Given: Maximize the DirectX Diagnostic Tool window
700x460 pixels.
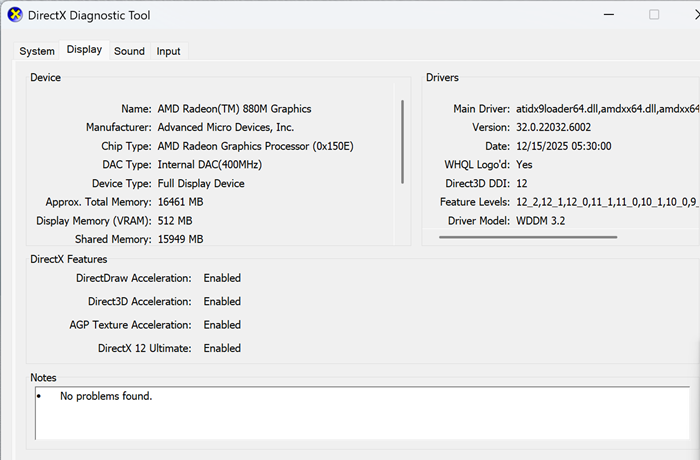Looking at the screenshot, I should [x=654, y=15].
